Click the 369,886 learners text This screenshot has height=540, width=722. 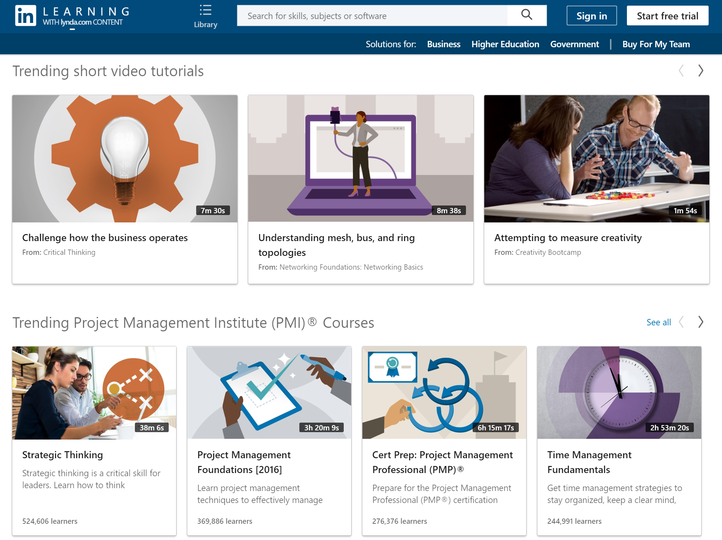tap(225, 521)
